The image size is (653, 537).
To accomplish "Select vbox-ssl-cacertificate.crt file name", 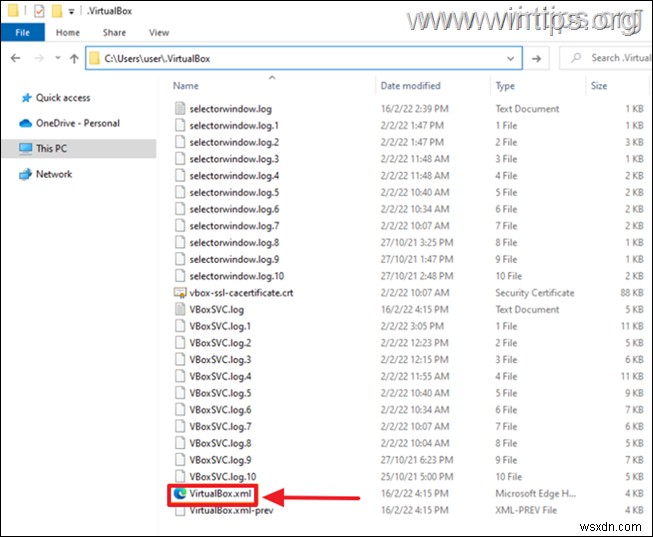I will coord(241,293).
